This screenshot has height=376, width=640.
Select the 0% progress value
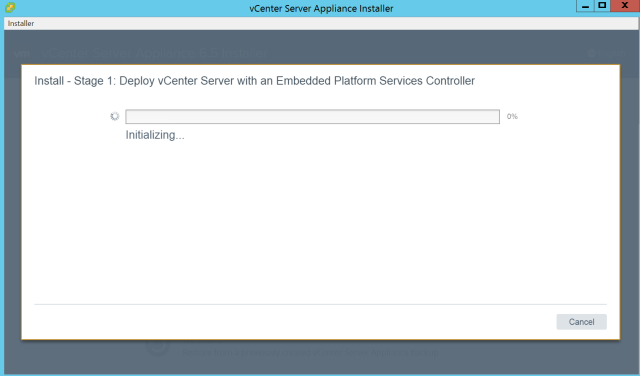tap(512, 116)
